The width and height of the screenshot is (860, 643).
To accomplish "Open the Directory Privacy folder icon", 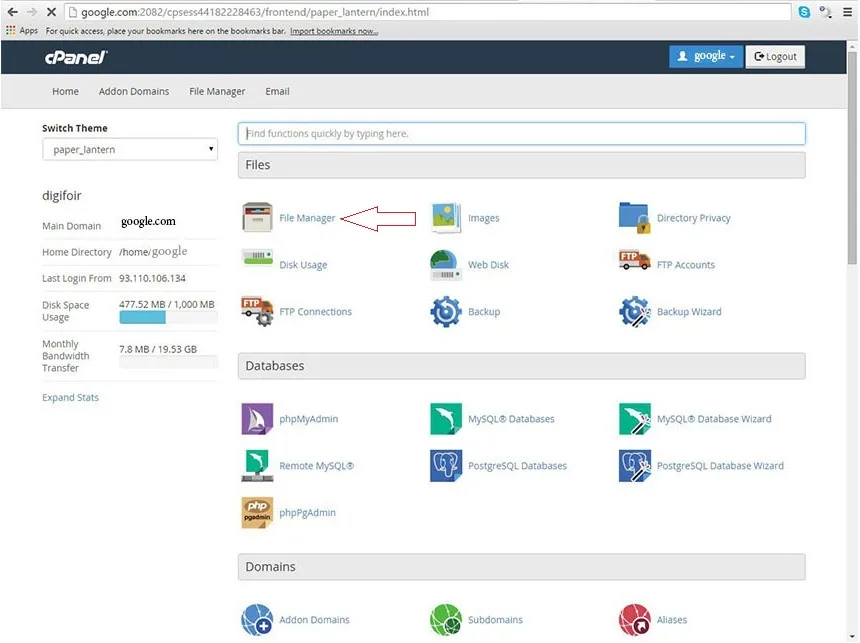I will coord(635,217).
